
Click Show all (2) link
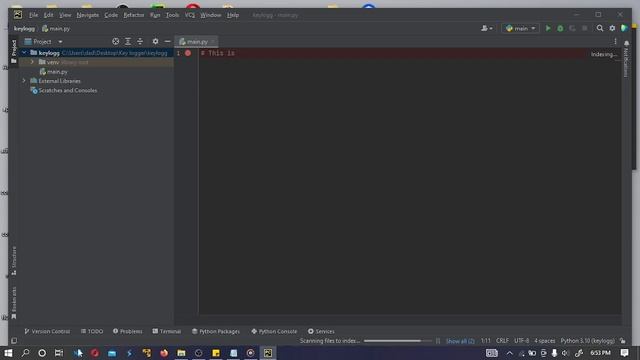(460, 341)
